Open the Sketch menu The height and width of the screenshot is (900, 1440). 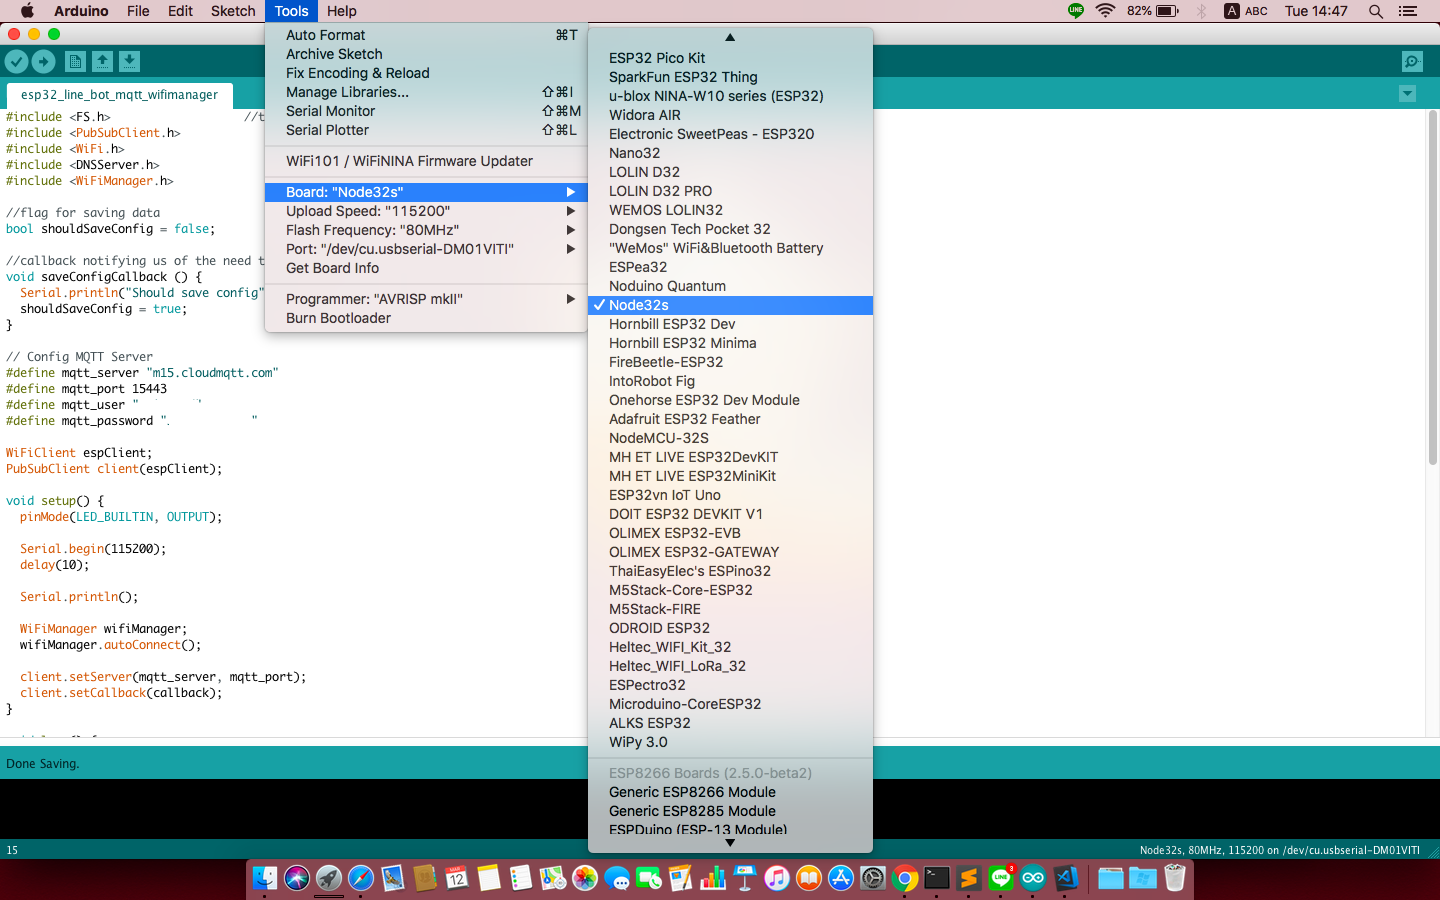(232, 11)
